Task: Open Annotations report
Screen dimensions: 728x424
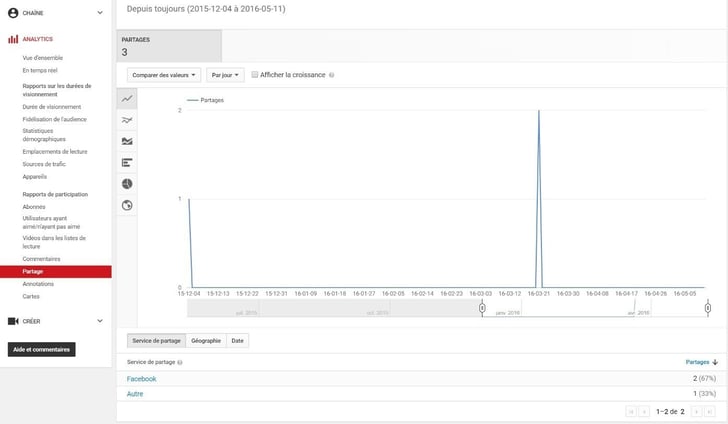Action: (38, 284)
